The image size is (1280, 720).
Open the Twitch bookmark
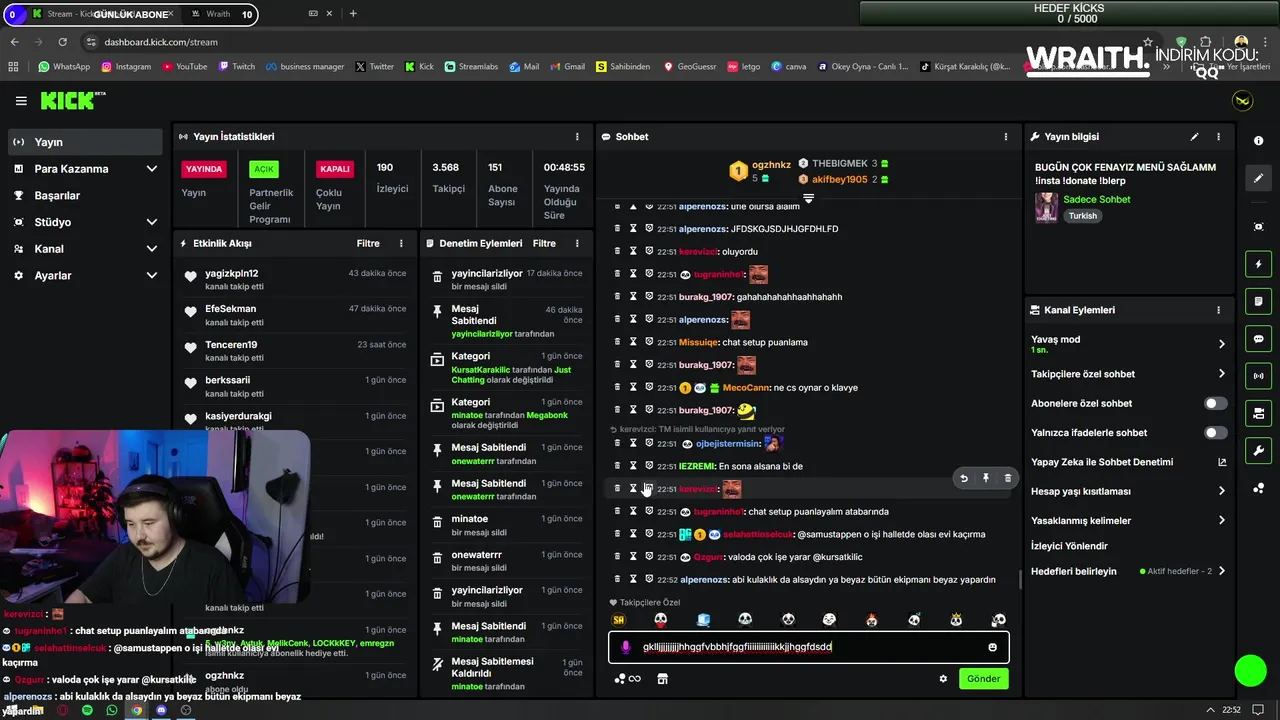(236, 67)
